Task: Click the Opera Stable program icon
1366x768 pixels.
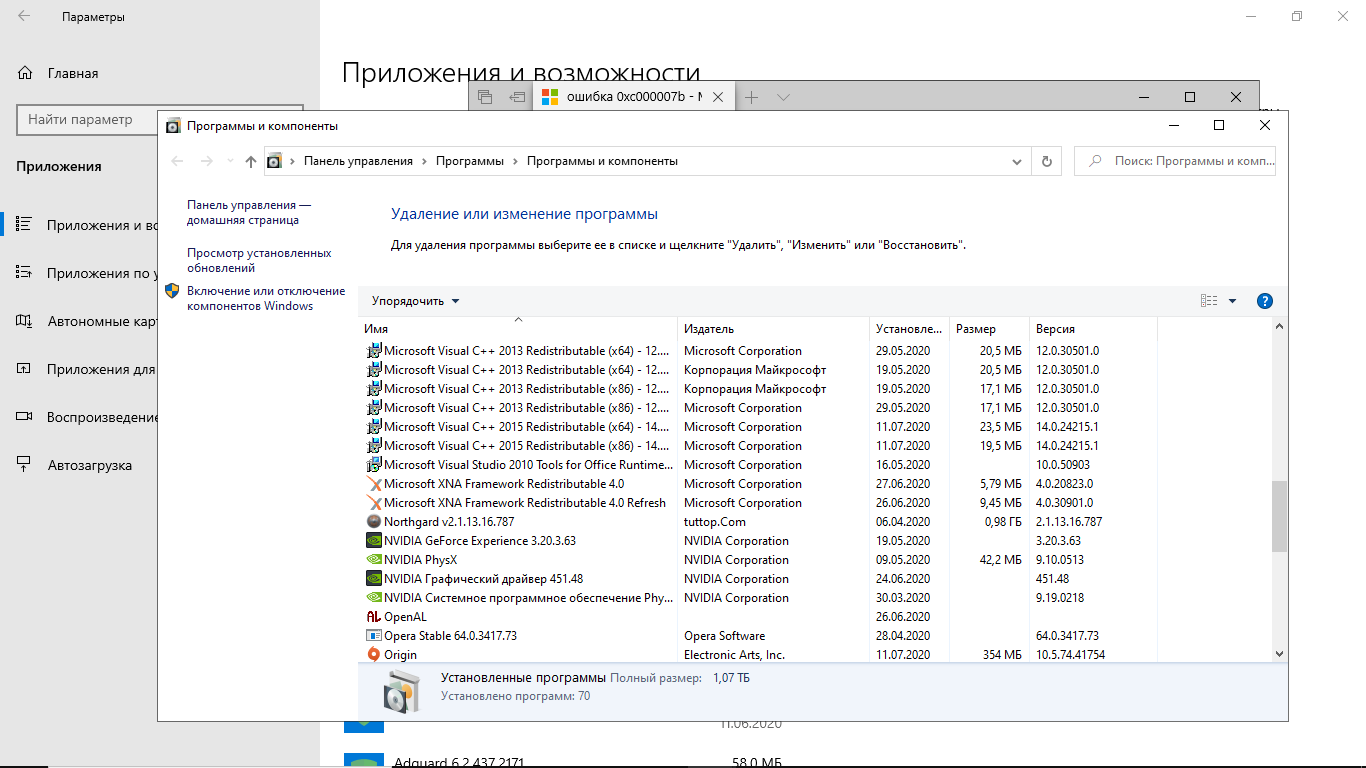Action: pyautogui.click(x=374, y=636)
